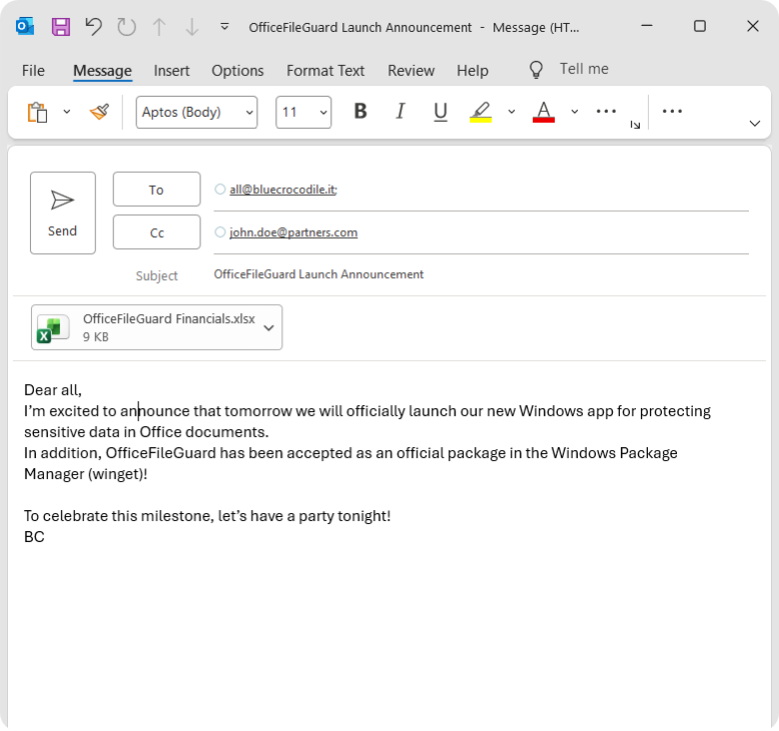Toggle underline formatting
This screenshot has height=731, width=779.
[x=440, y=112]
